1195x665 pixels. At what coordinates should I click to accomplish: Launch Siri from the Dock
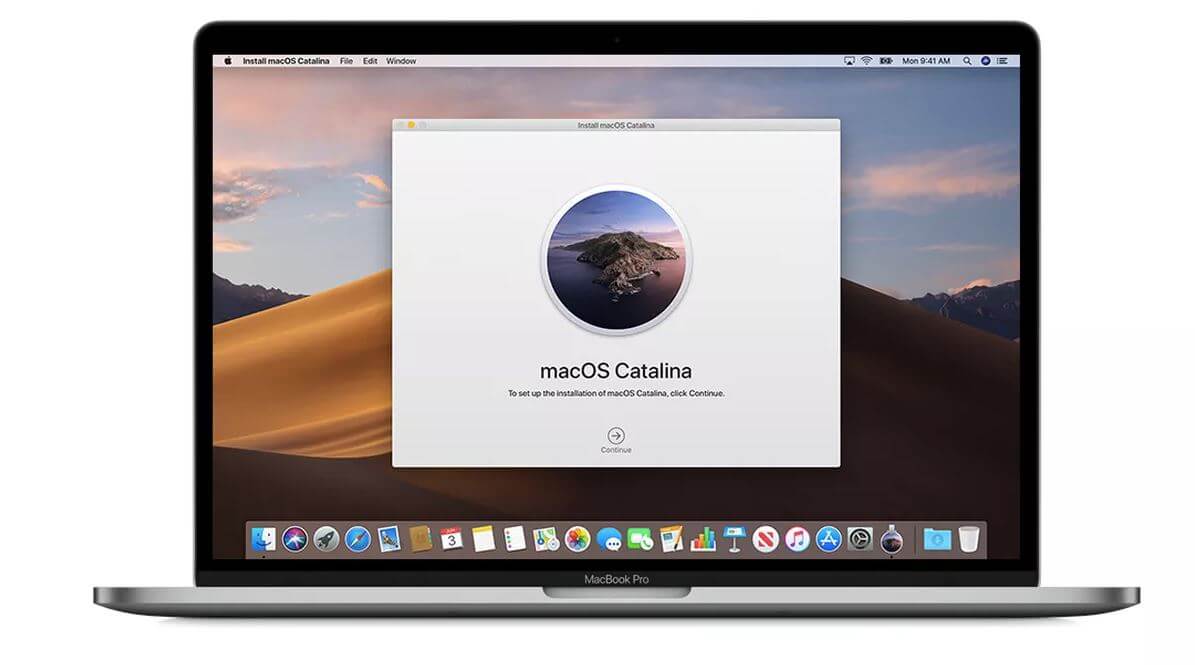[295, 539]
